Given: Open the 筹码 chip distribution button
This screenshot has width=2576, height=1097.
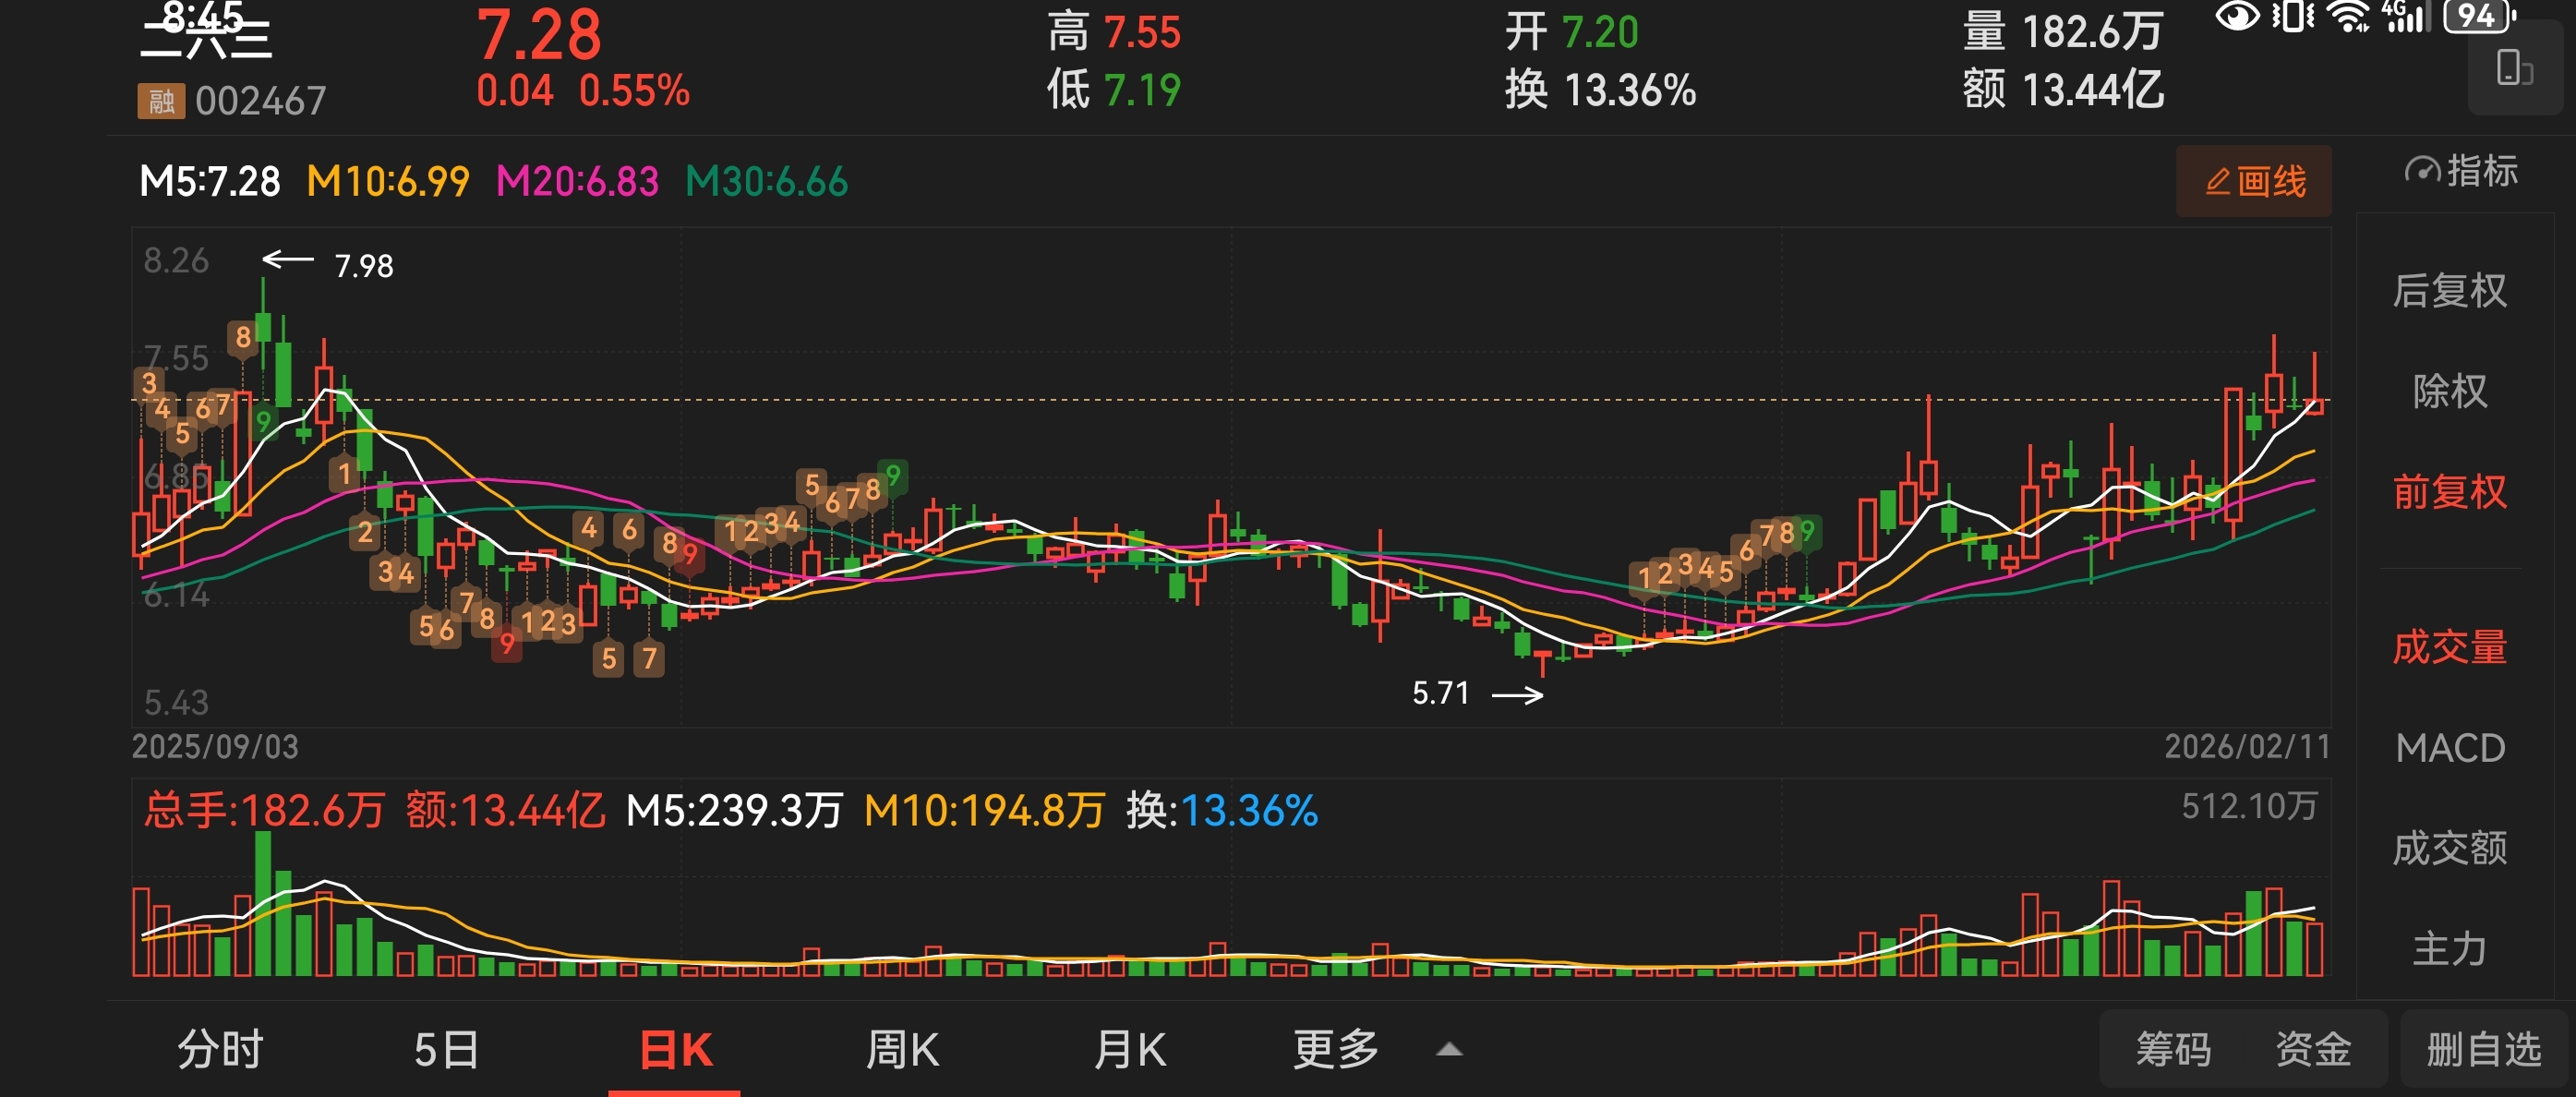Looking at the screenshot, I should point(2173,1050).
